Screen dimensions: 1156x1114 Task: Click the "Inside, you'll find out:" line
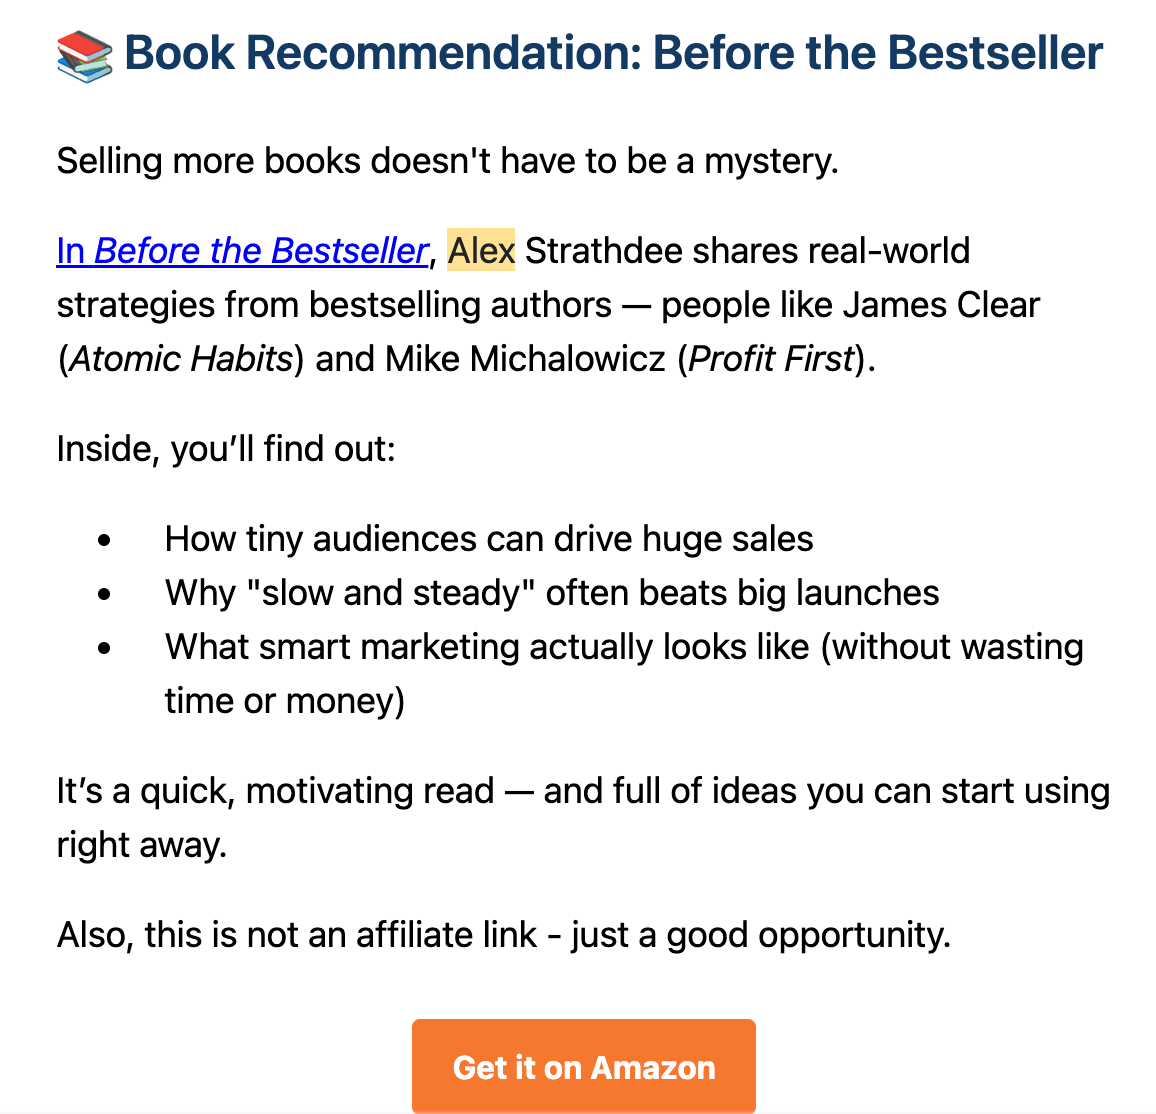pyautogui.click(x=226, y=448)
